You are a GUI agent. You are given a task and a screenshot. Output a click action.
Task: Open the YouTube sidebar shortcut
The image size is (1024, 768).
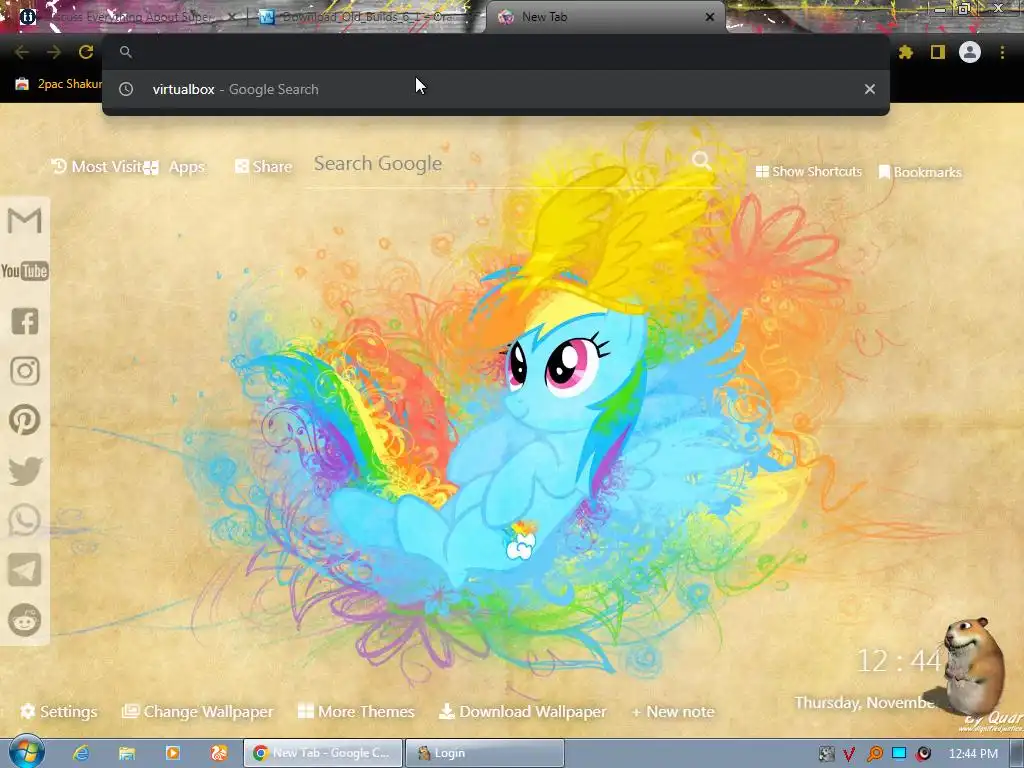(x=25, y=271)
